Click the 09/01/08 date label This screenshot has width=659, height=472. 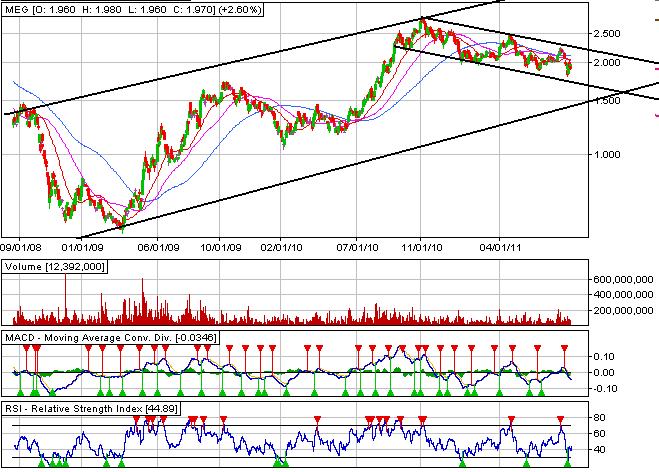pyautogui.click(x=21, y=247)
